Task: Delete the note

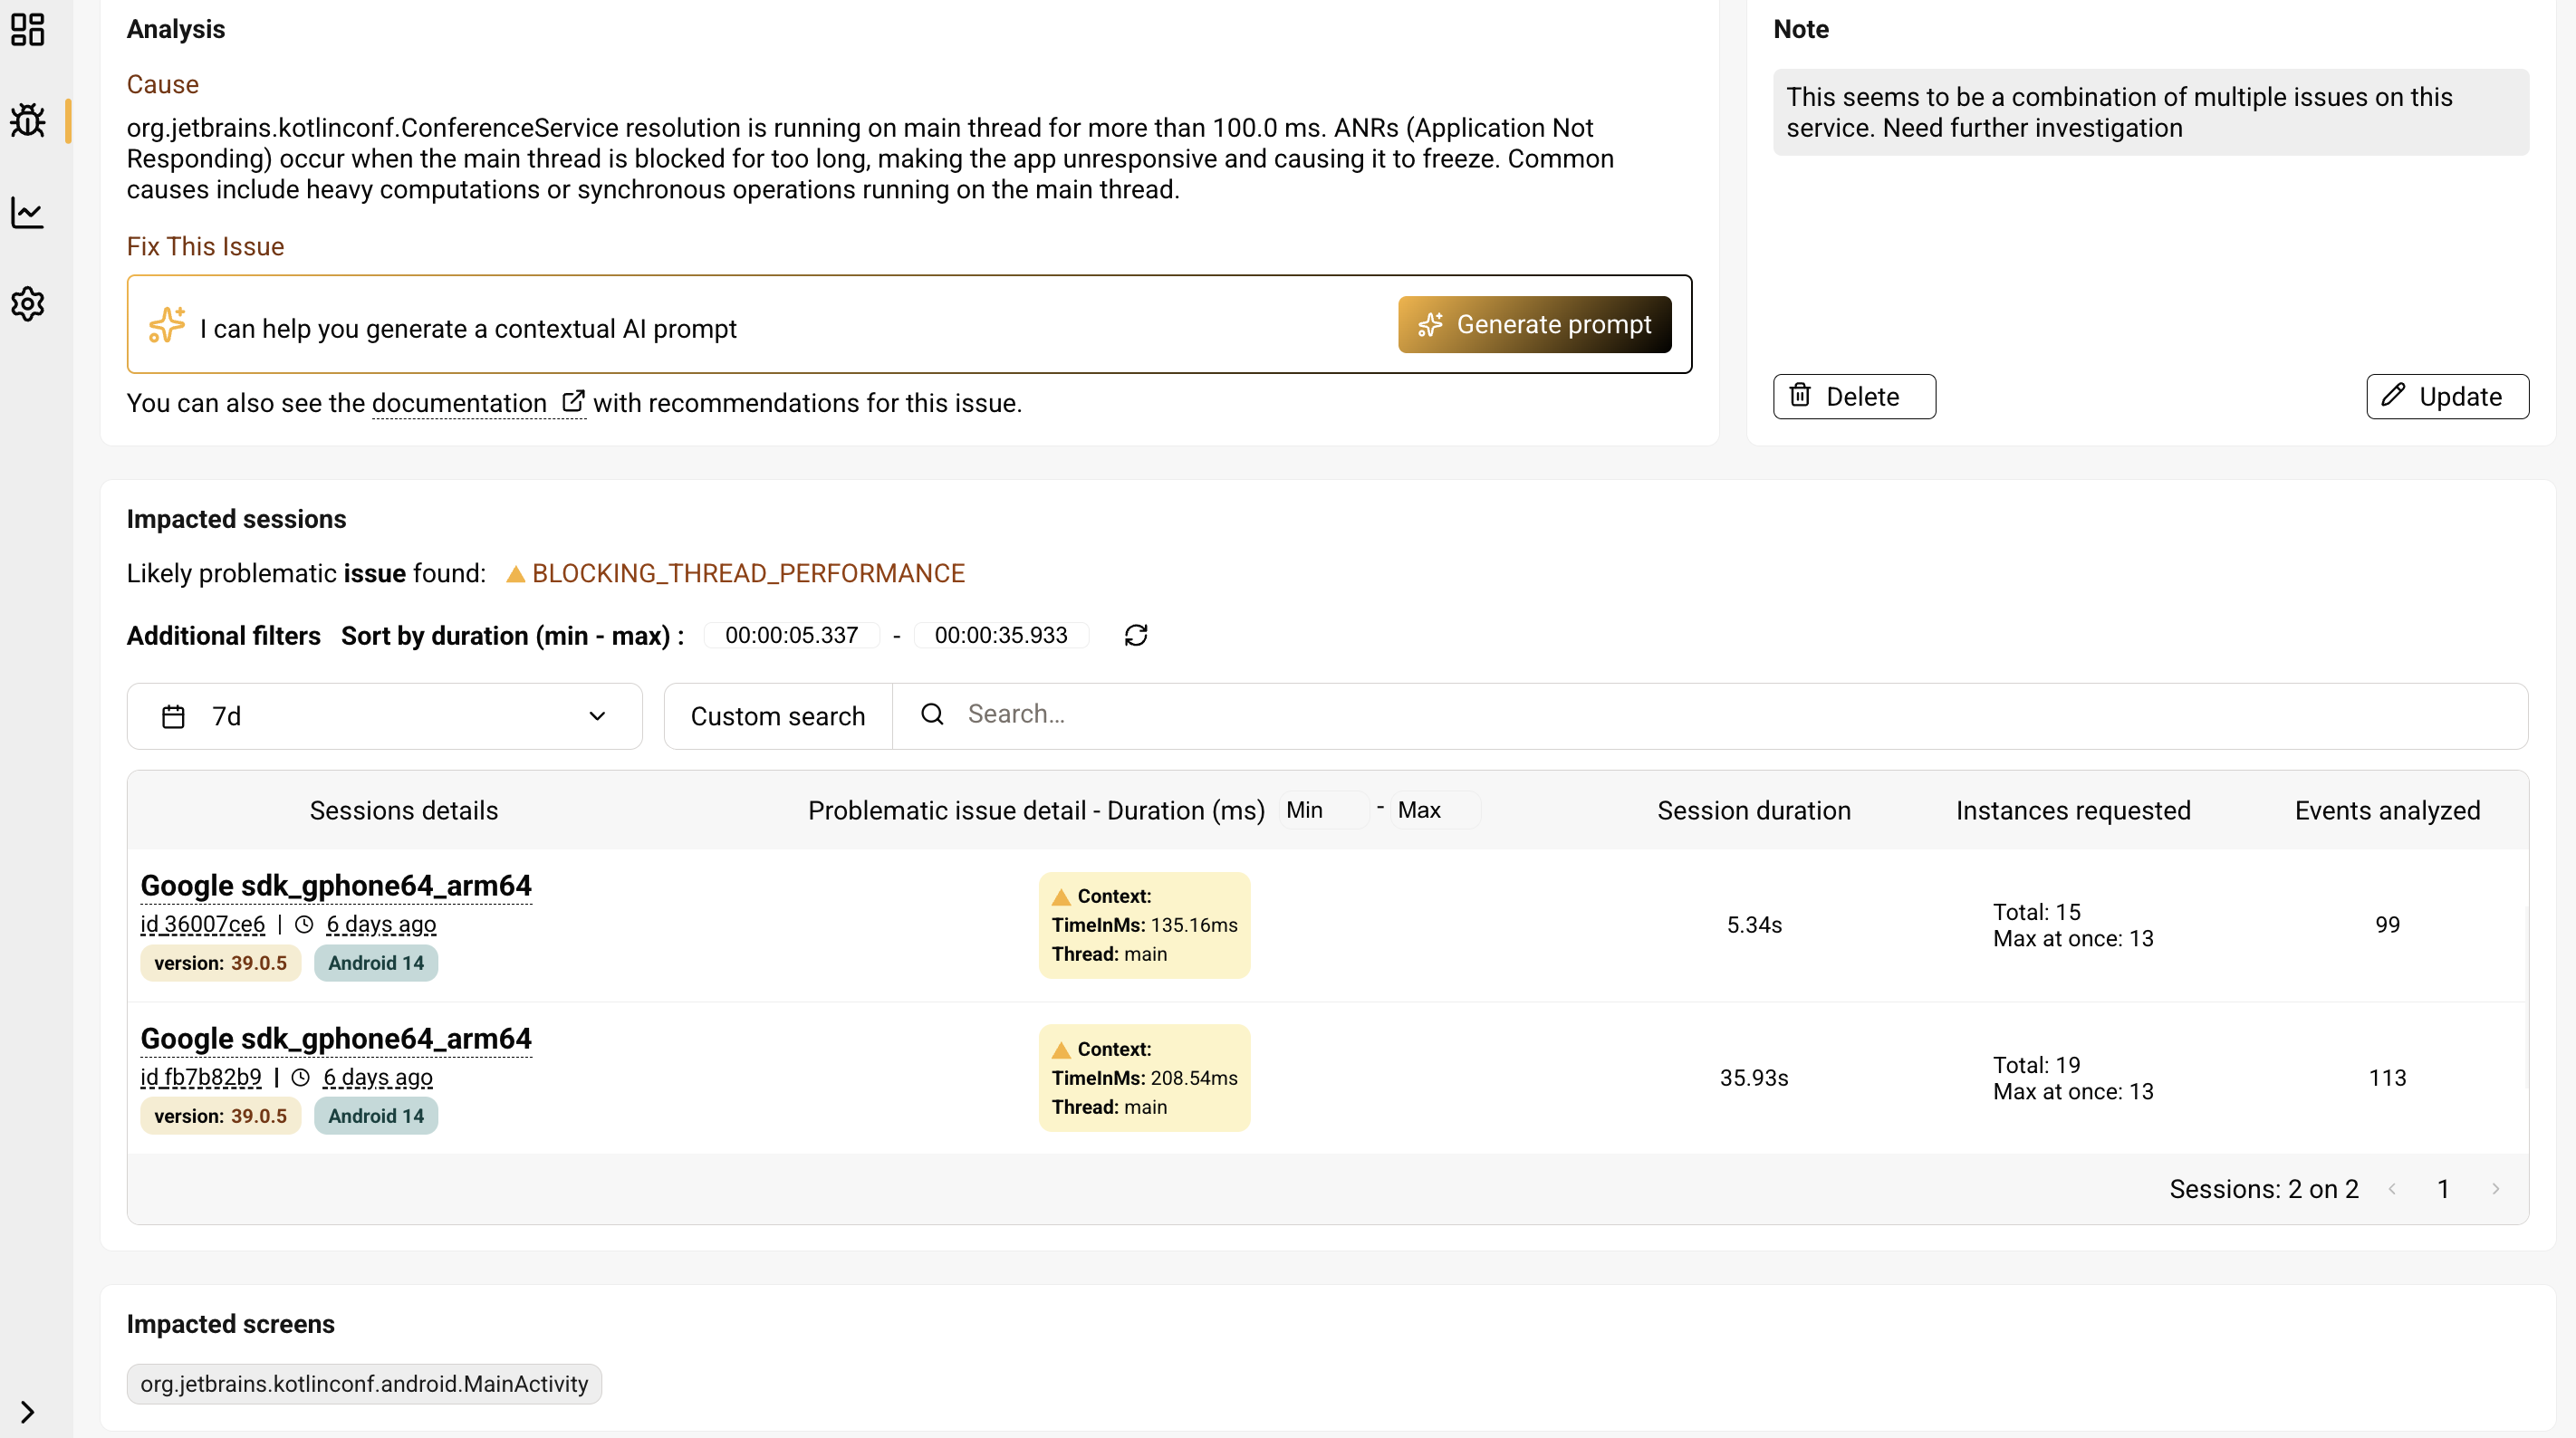Action: (x=1853, y=396)
